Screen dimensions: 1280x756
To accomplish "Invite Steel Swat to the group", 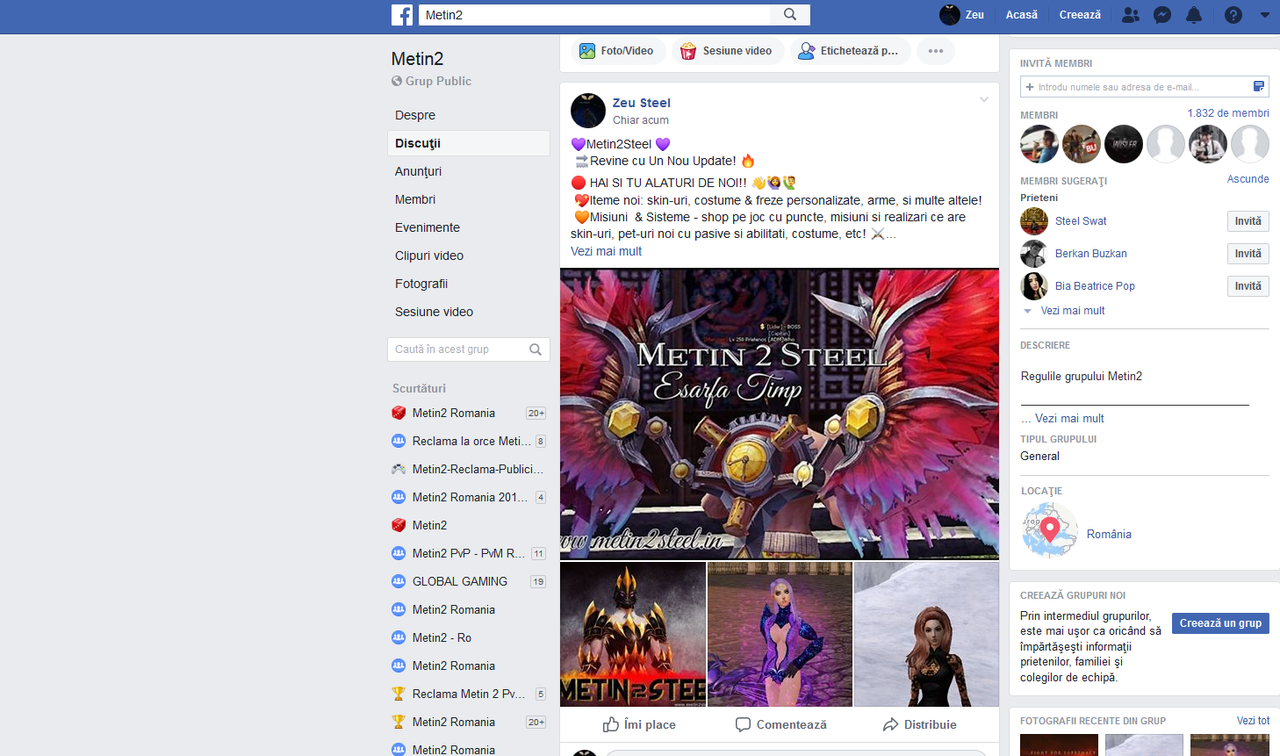I will tap(1247, 221).
